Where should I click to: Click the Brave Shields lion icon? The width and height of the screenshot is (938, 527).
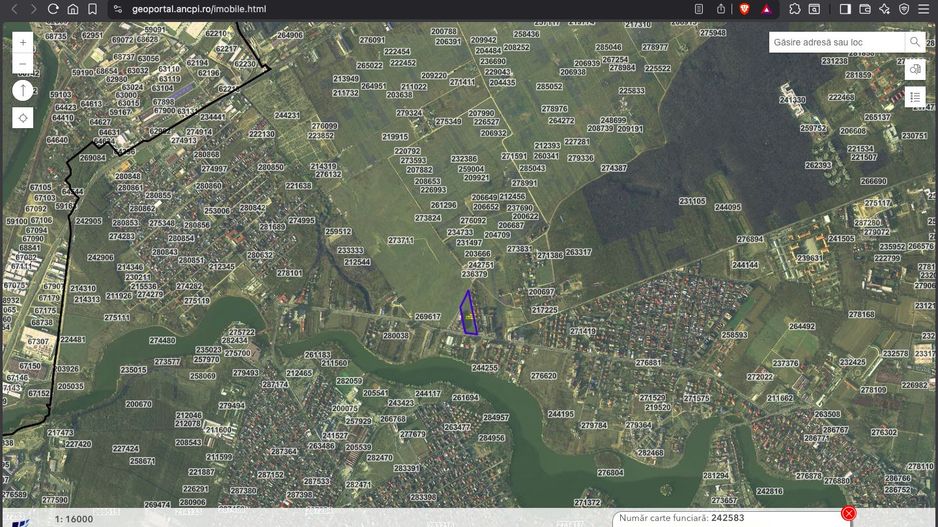click(x=744, y=9)
